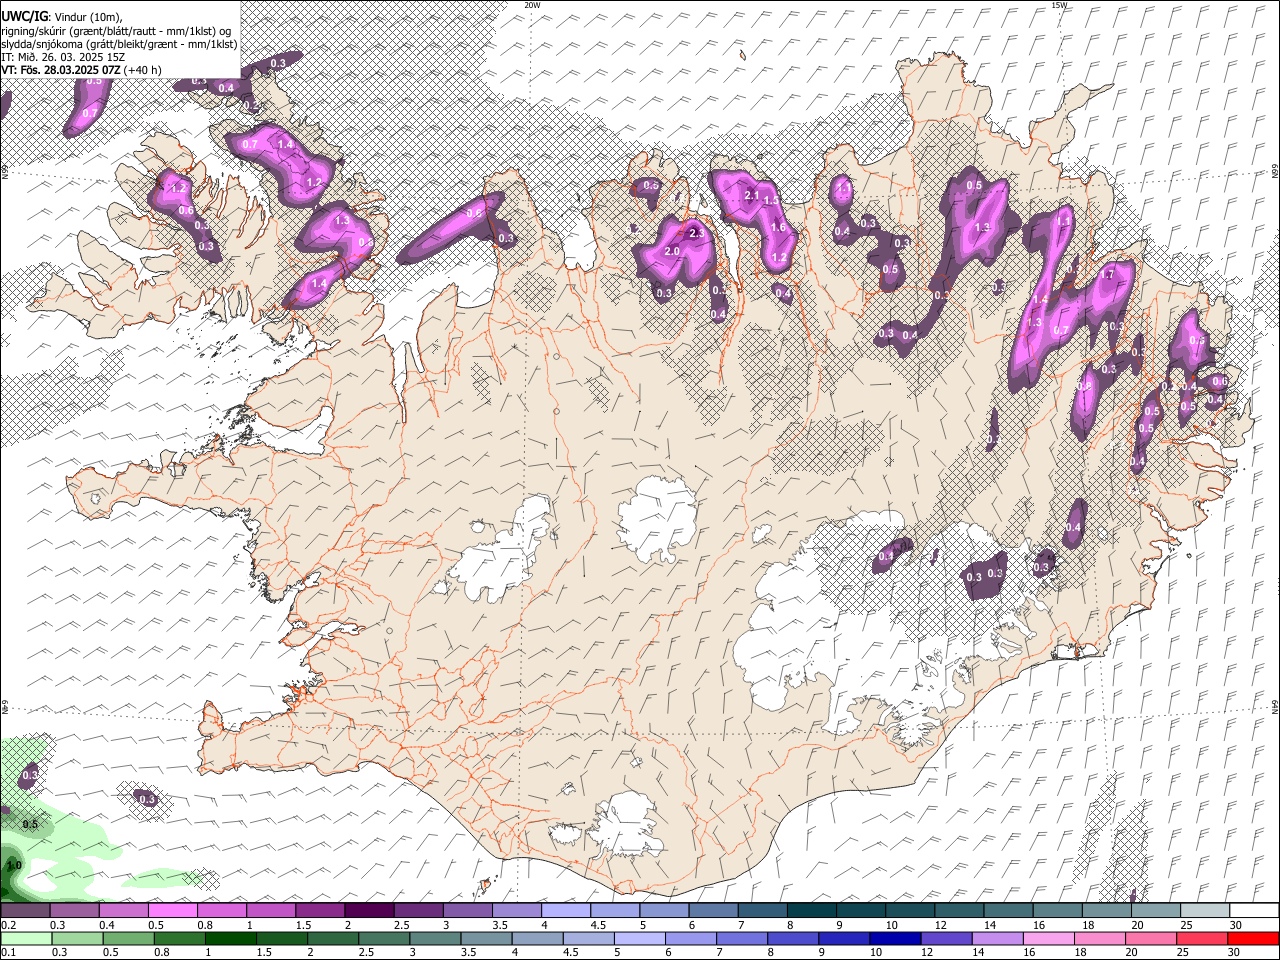Screen dimensions: 1280x960
Task: Pick pale green rain swatch between 0.1 and 0.3
Action: 26,938
